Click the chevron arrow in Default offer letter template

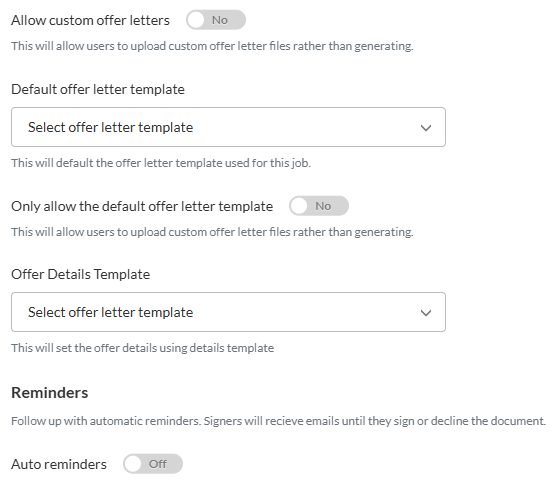point(426,128)
